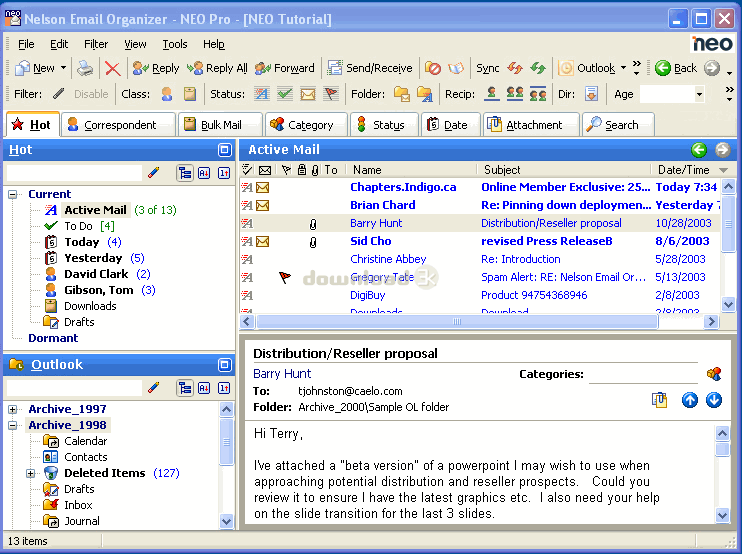Viewport: 742px width, 554px height.
Task: Click the Date/Time column sort arrow
Action: click(x=723, y=170)
